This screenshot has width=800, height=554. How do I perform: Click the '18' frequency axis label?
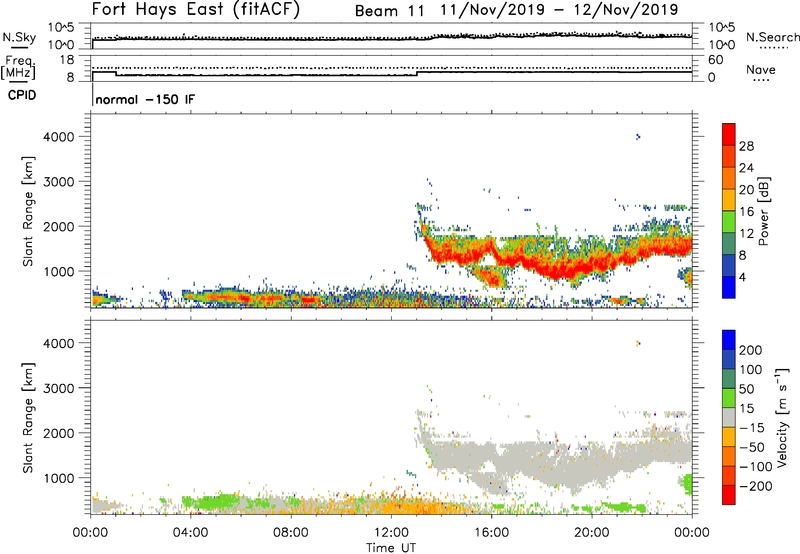(66, 60)
